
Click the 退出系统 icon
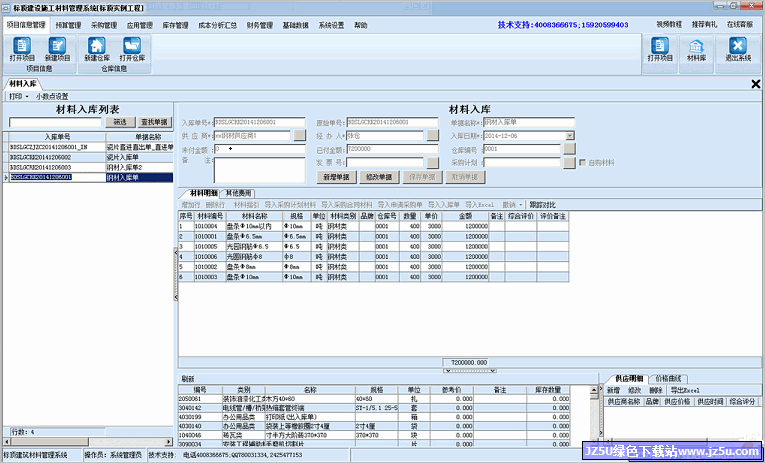(738, 46)
